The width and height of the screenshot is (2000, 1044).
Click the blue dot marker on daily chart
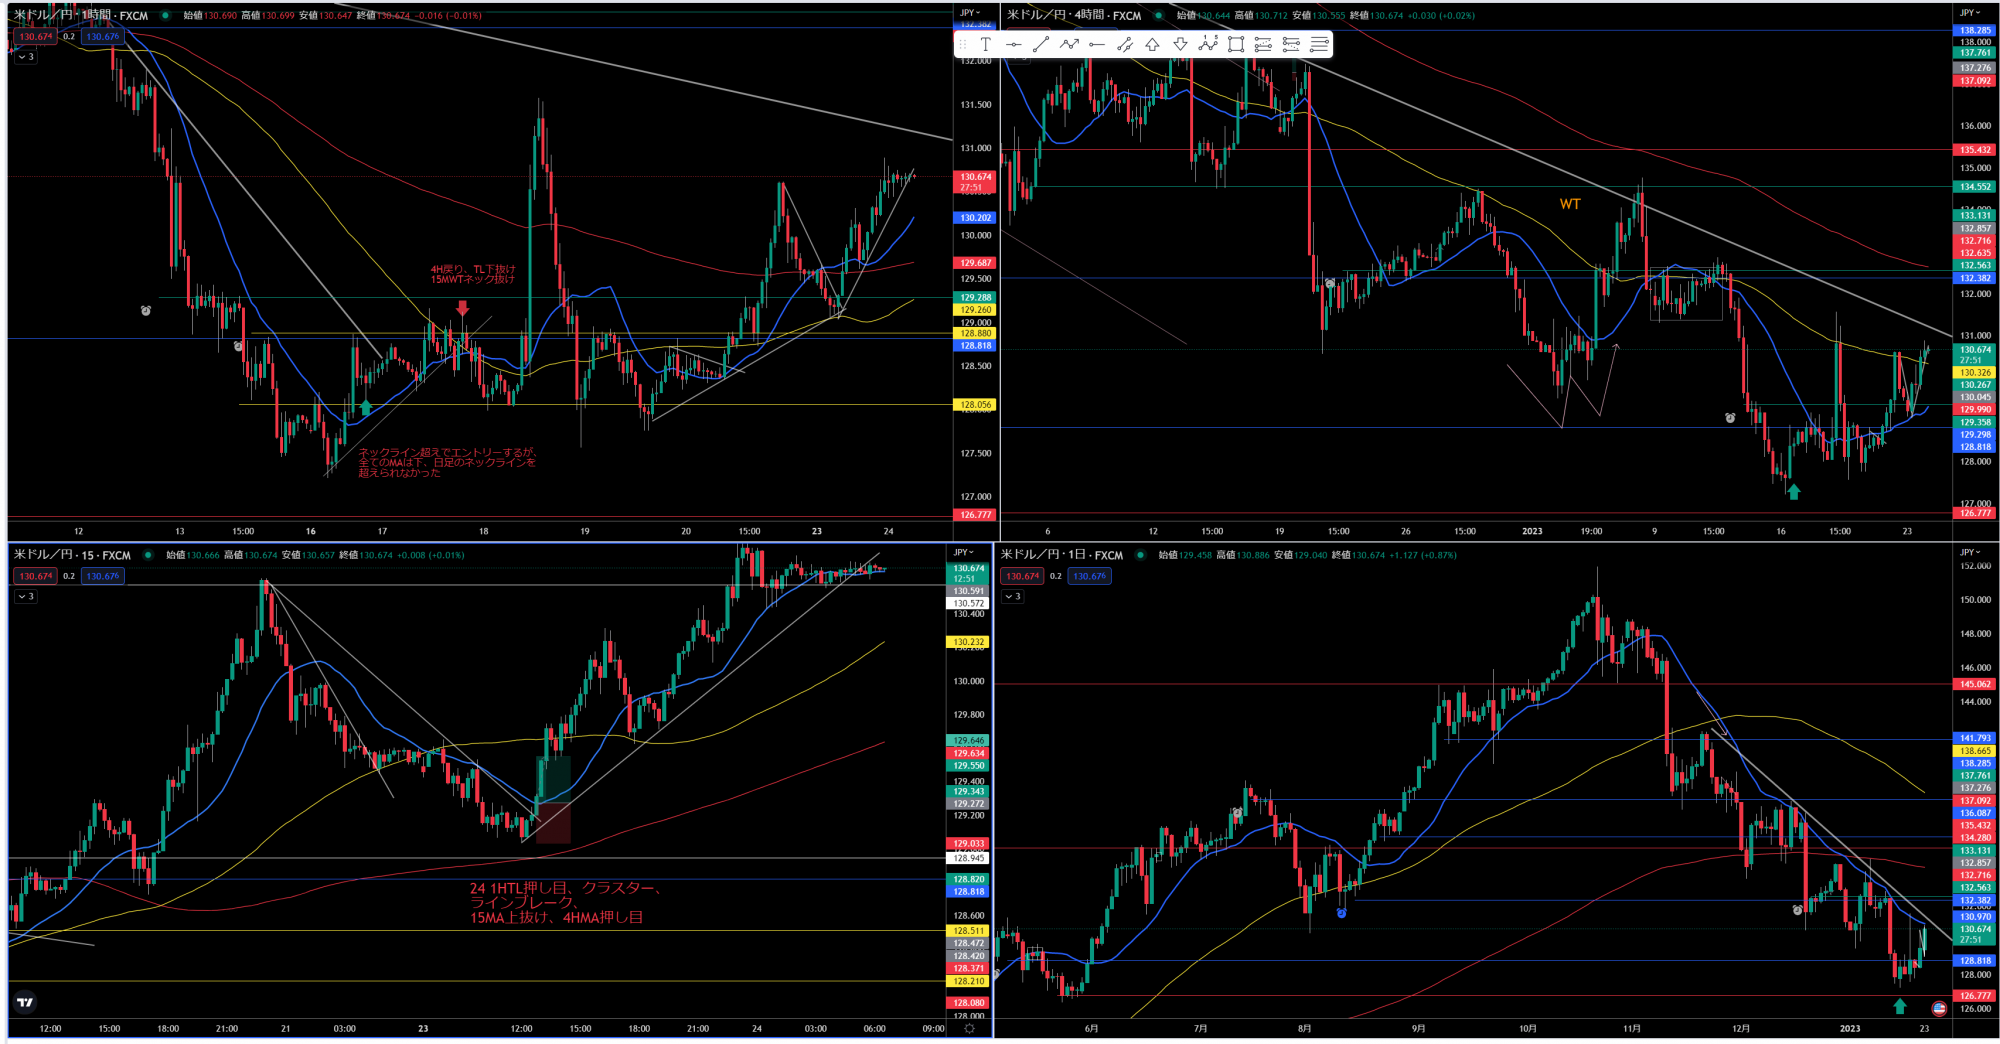[x=1342, y=913]
